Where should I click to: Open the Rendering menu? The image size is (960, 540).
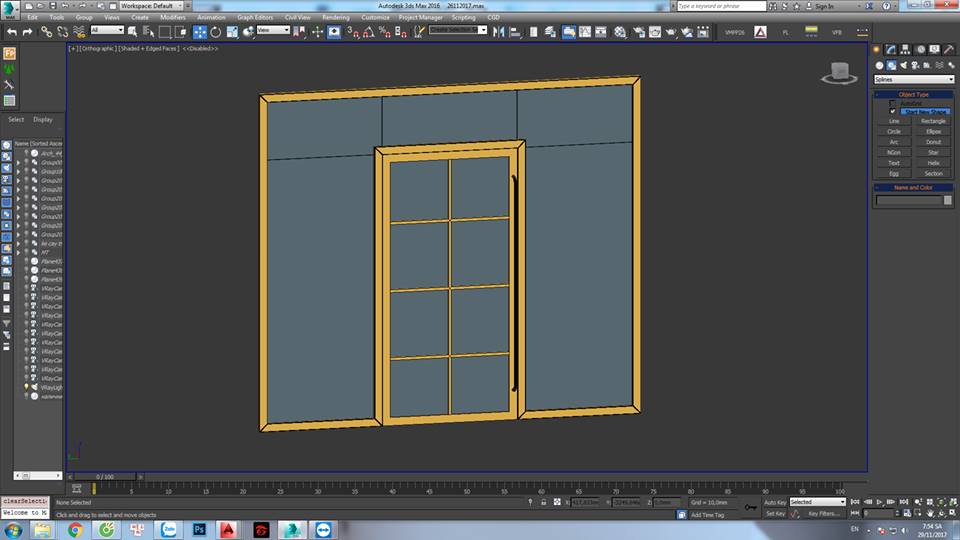click(335, 17)
